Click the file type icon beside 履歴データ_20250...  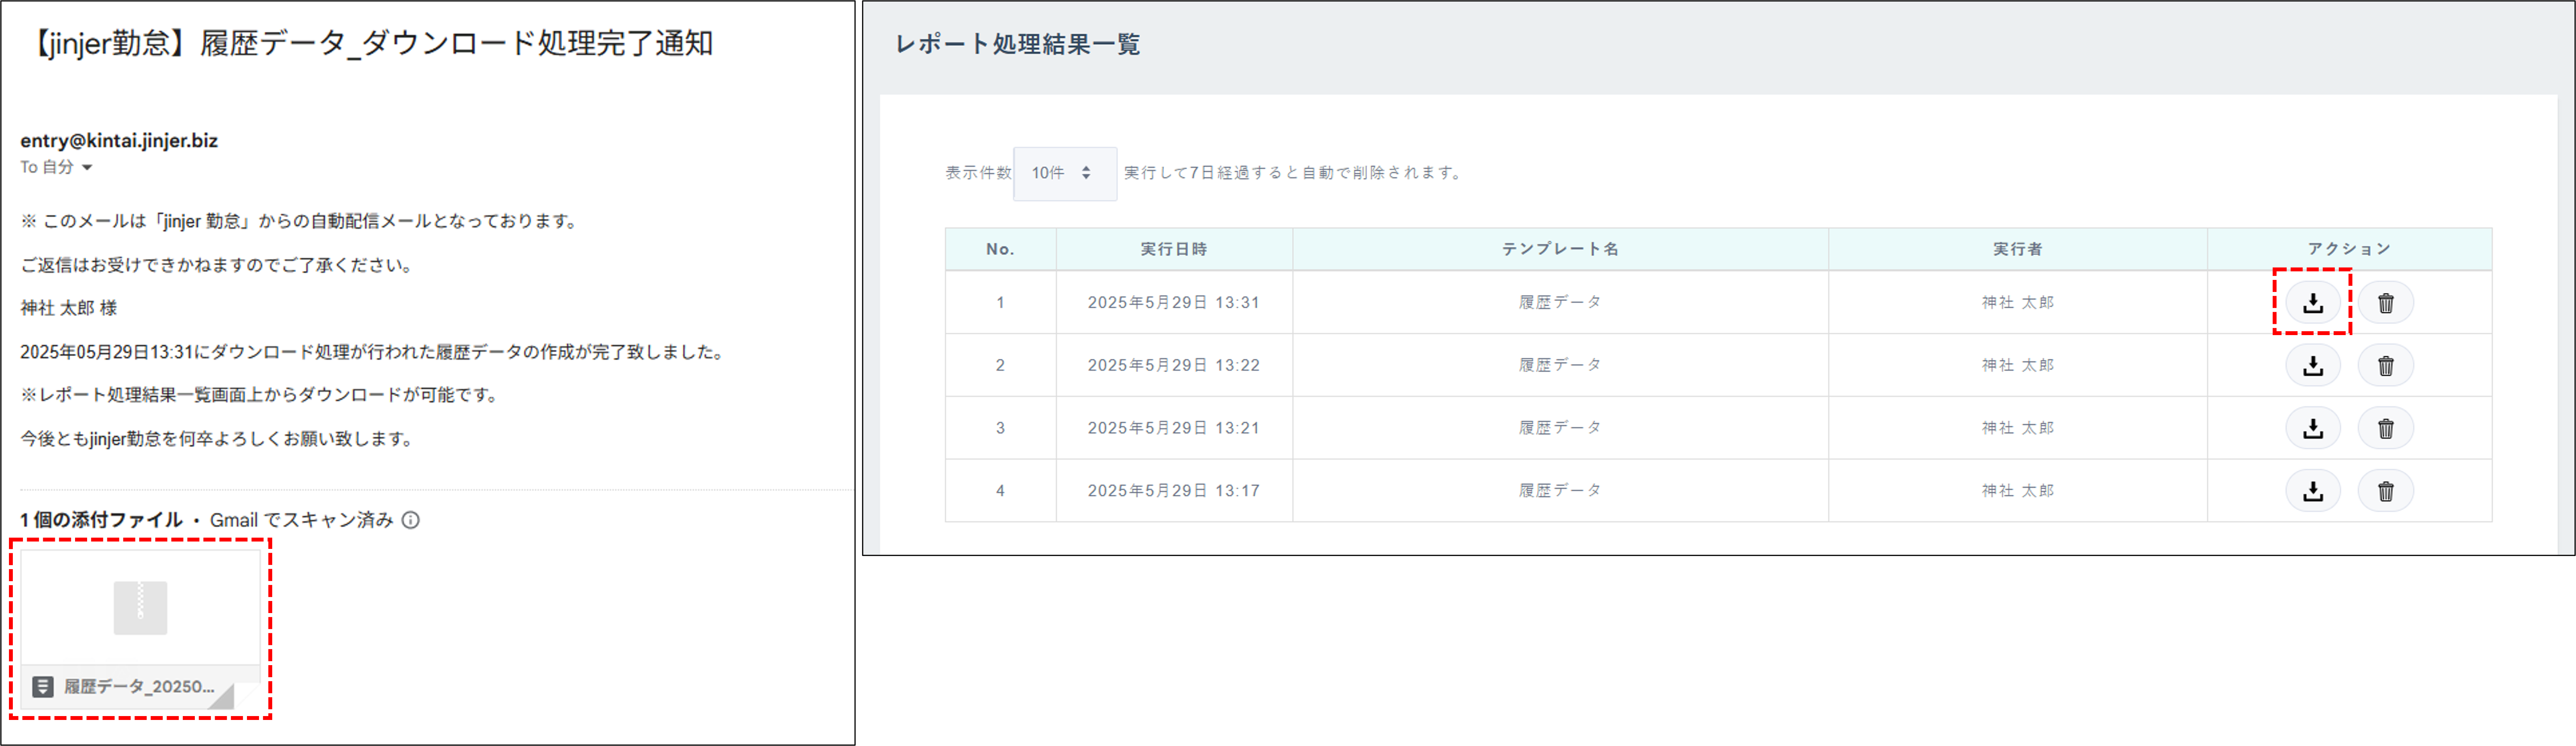pyautogui.click(x=43, y=687)
